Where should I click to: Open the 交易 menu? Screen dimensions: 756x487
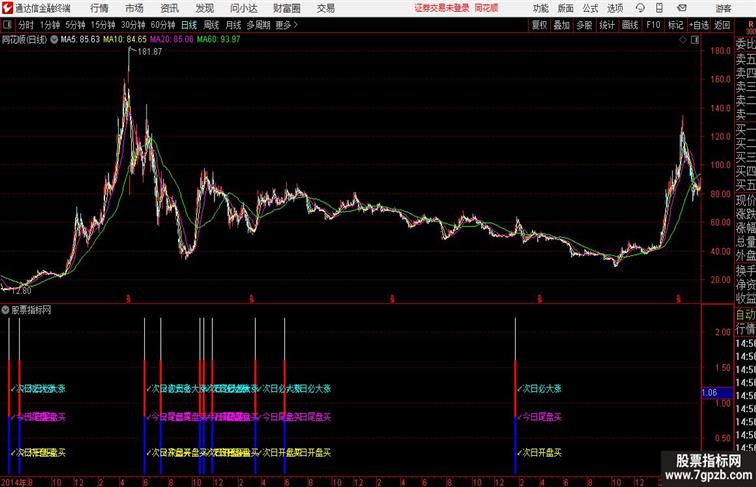point(325,8)
